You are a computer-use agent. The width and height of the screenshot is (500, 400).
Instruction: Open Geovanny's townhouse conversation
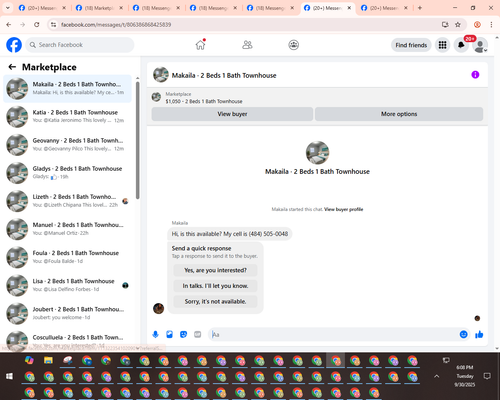tap(67, 145)
